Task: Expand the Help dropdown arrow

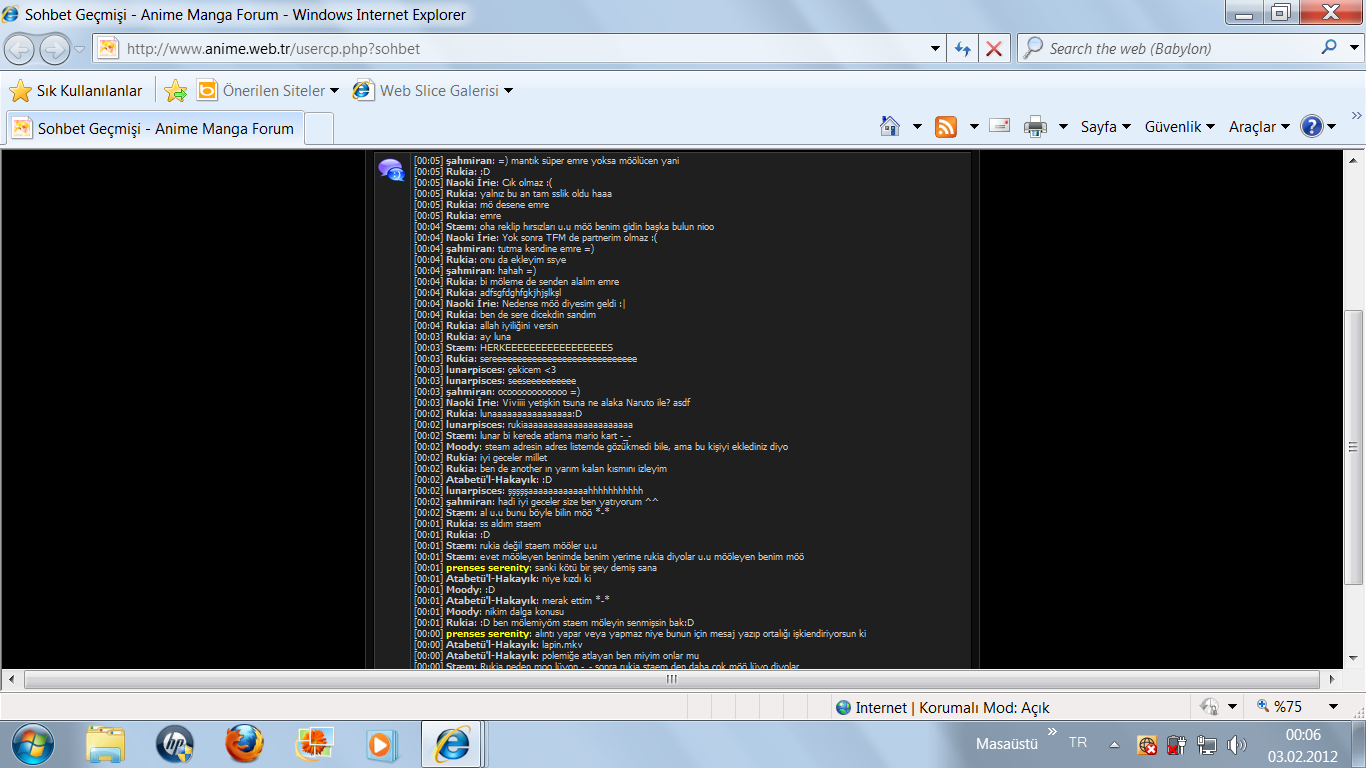Action: (x=1332, y=127)
